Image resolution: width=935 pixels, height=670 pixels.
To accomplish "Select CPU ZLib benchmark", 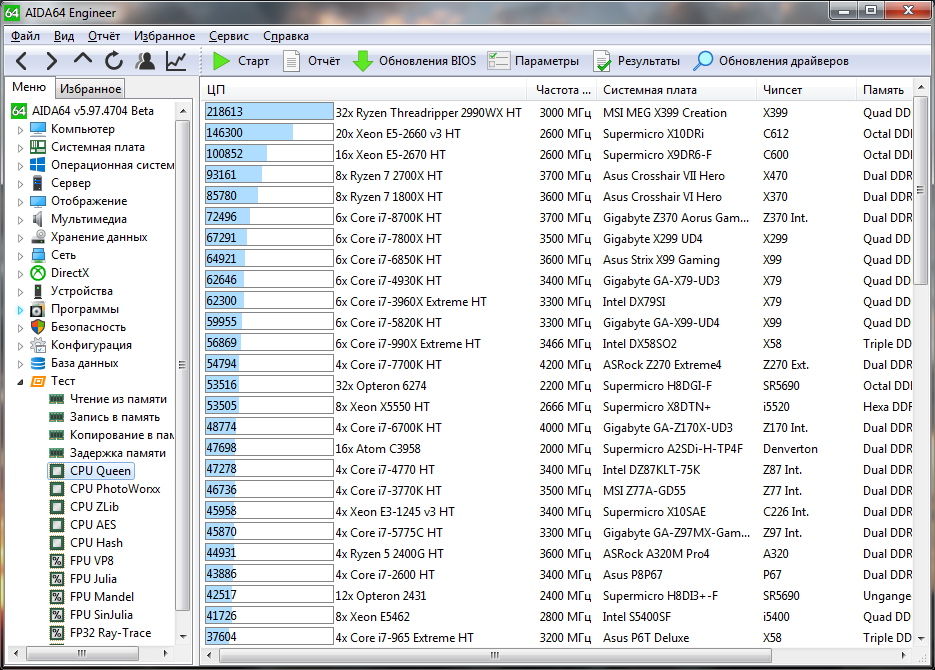I will pos(94,507).
